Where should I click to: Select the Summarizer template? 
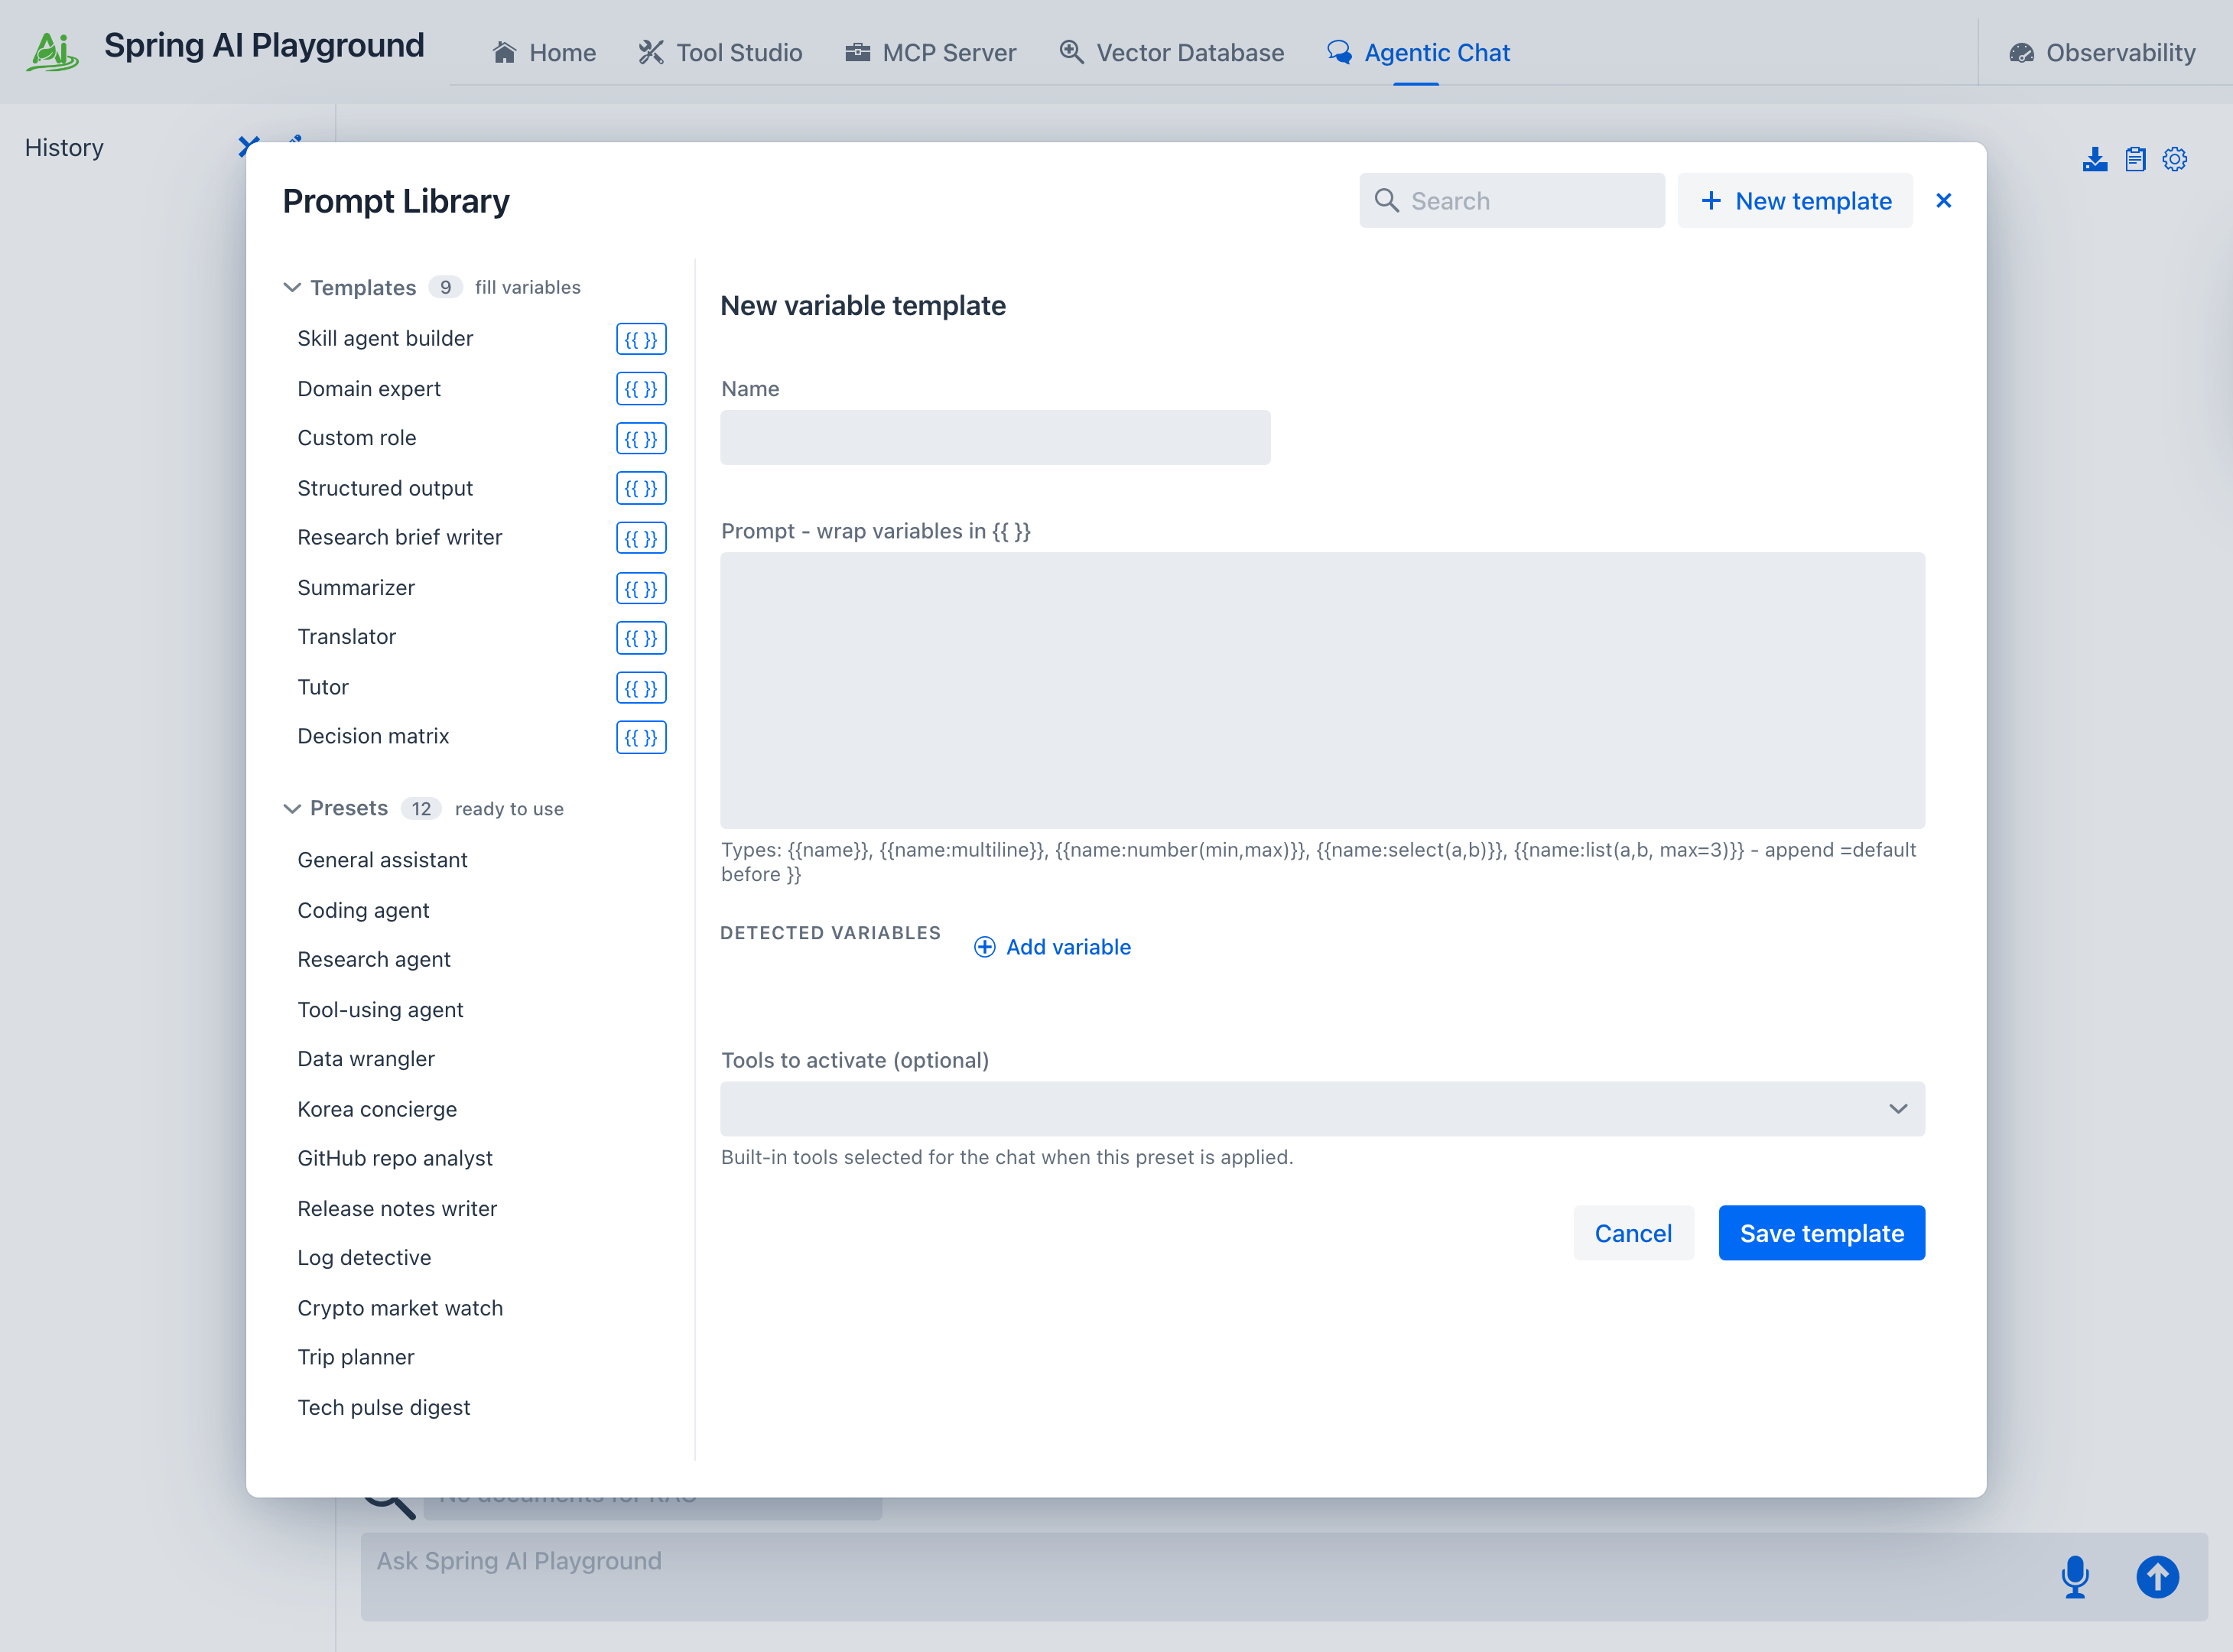[x=356, y=588]
